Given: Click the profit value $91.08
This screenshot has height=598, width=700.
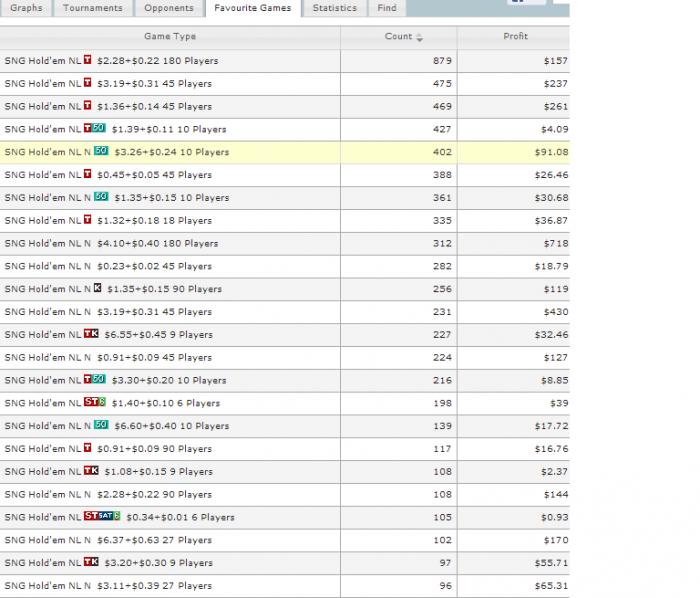Looking at the screenshot, I should coord(551,152).
